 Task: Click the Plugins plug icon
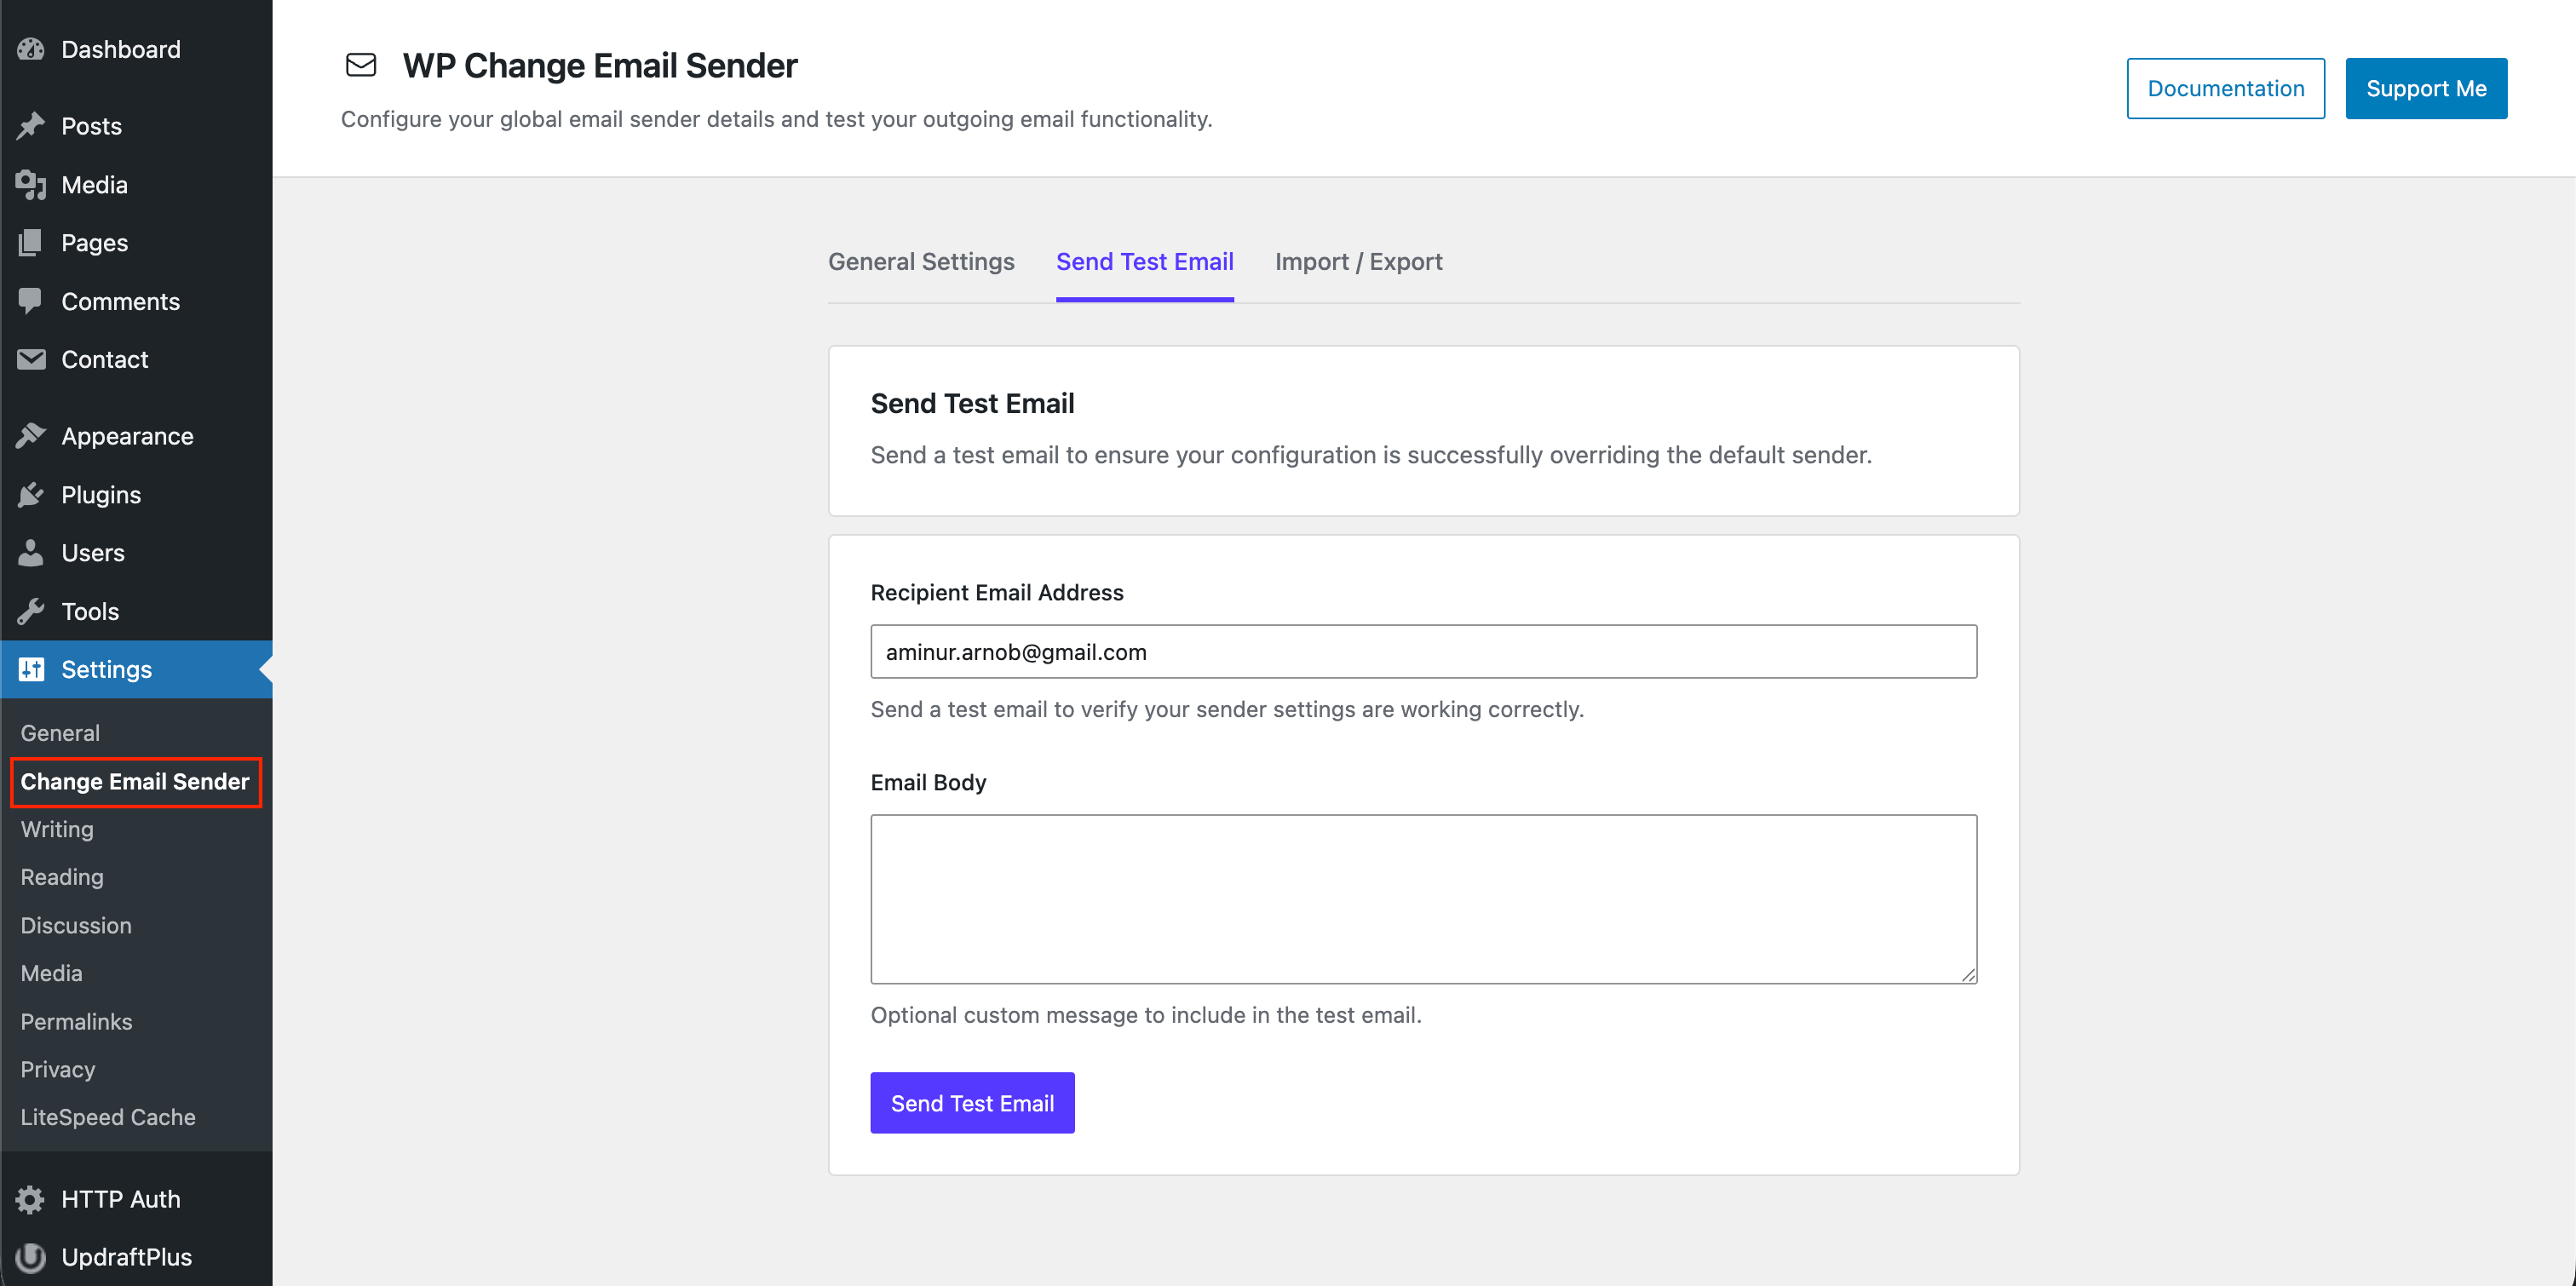pyautogui.click(x=31, y=494)
